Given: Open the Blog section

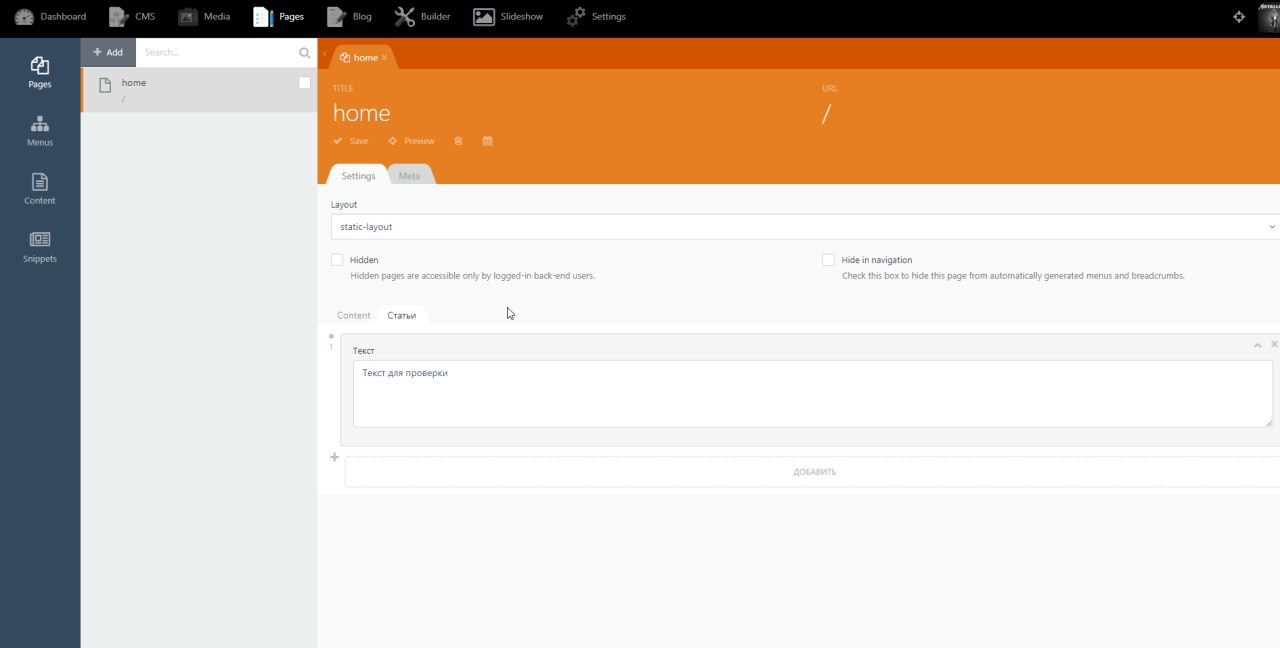Looking at the screenshot, I should click(x=350, y=17).
